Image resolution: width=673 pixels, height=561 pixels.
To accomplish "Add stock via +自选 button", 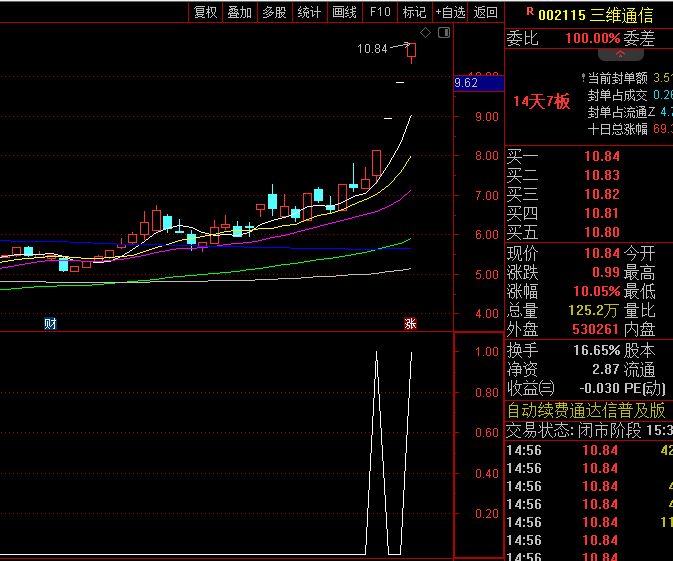I will pos(450,12).
